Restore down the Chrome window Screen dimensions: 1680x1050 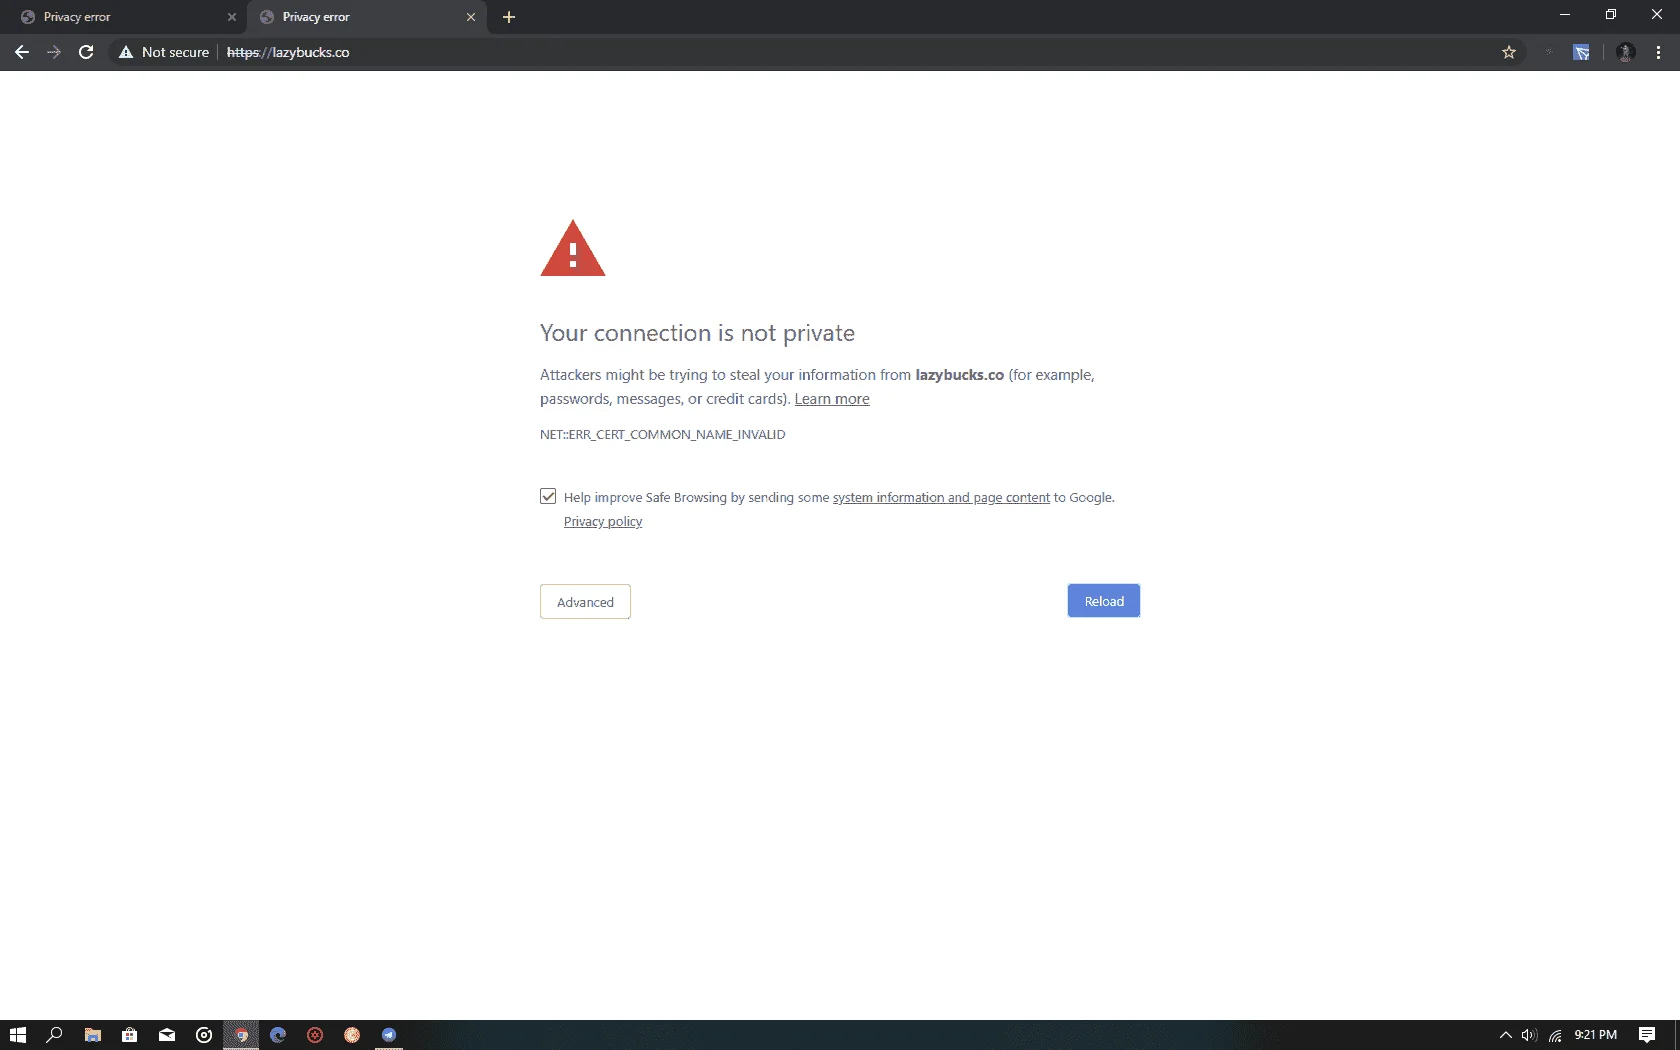tap(1611, 14)
